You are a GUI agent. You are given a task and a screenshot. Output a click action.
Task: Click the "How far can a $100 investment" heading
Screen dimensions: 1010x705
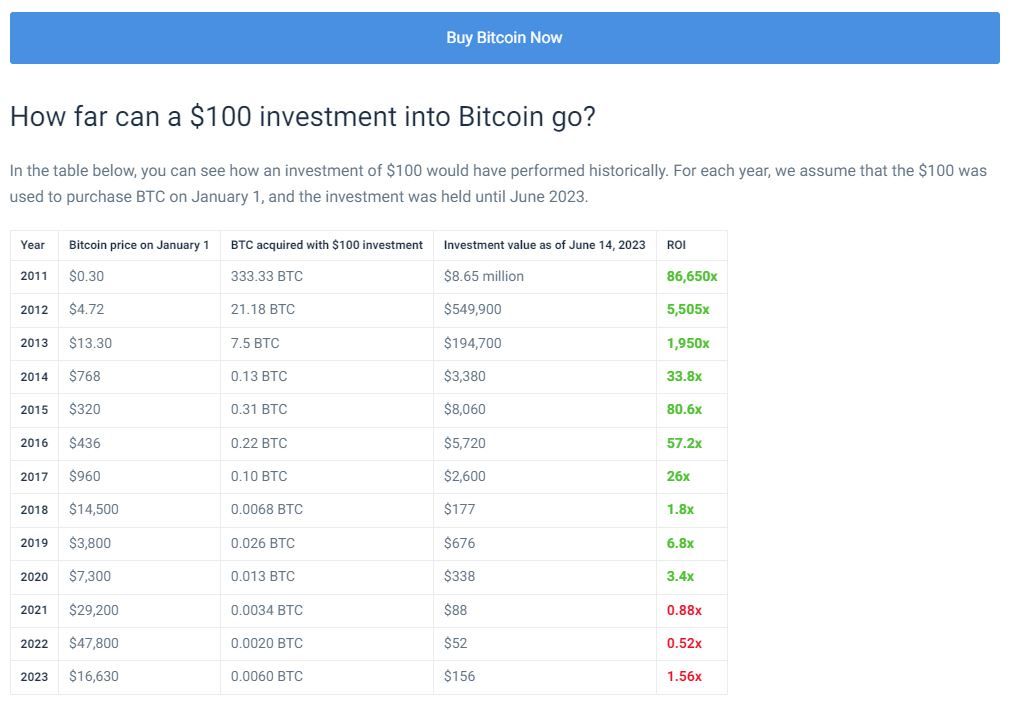(x=302, y=117)
